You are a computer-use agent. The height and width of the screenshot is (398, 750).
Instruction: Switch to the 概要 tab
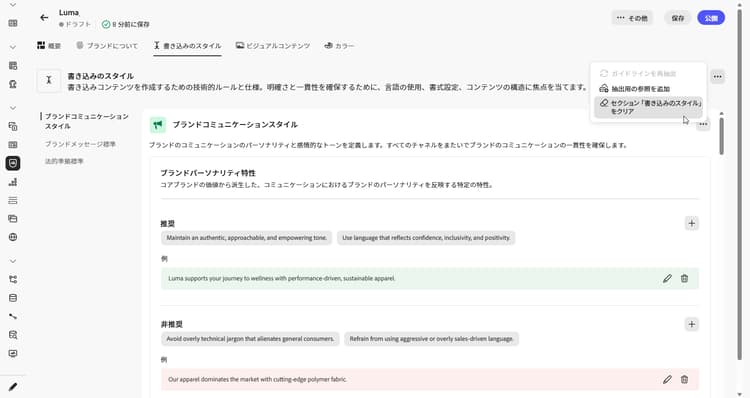point(49,45)
